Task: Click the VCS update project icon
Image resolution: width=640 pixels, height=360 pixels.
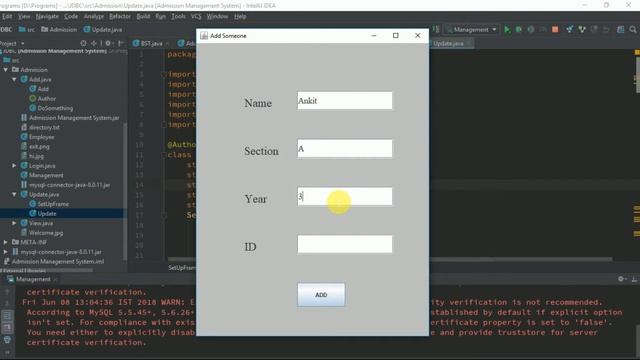Action: pos(569,29)
